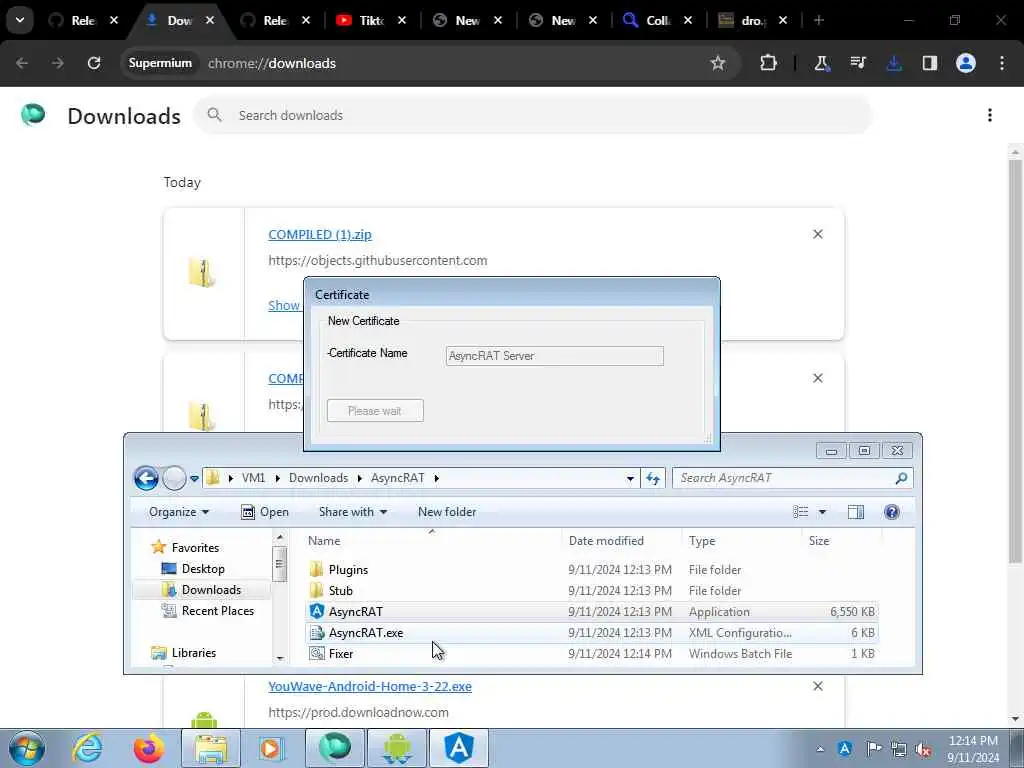
Task: Refresh the AsyncRAT folder view
Action: coord(653,478)
